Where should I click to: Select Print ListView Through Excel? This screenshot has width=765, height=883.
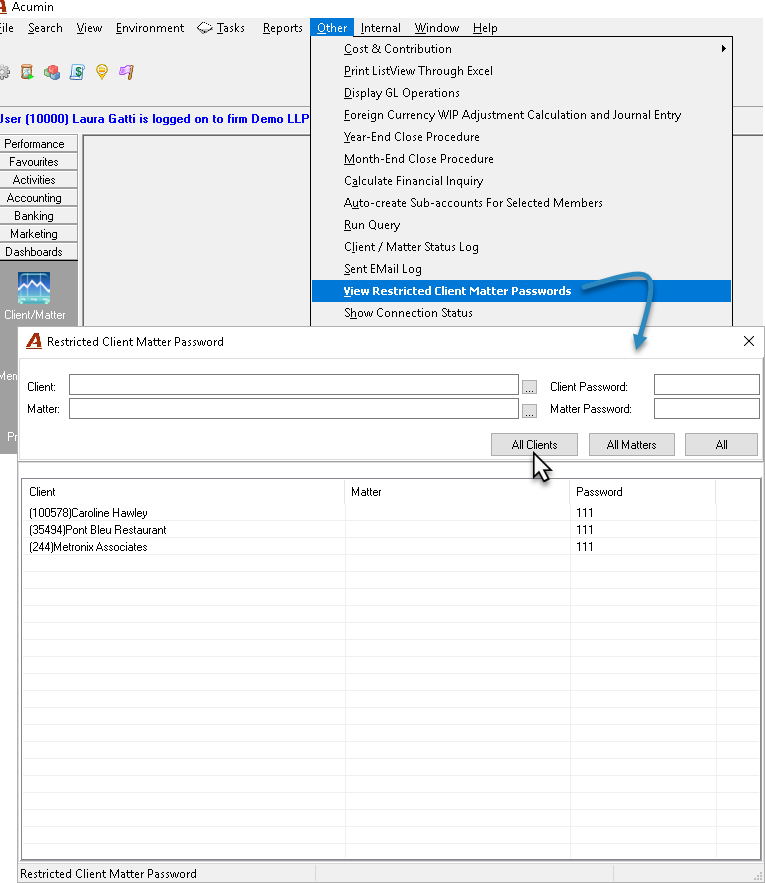click(x=521, y=71)
